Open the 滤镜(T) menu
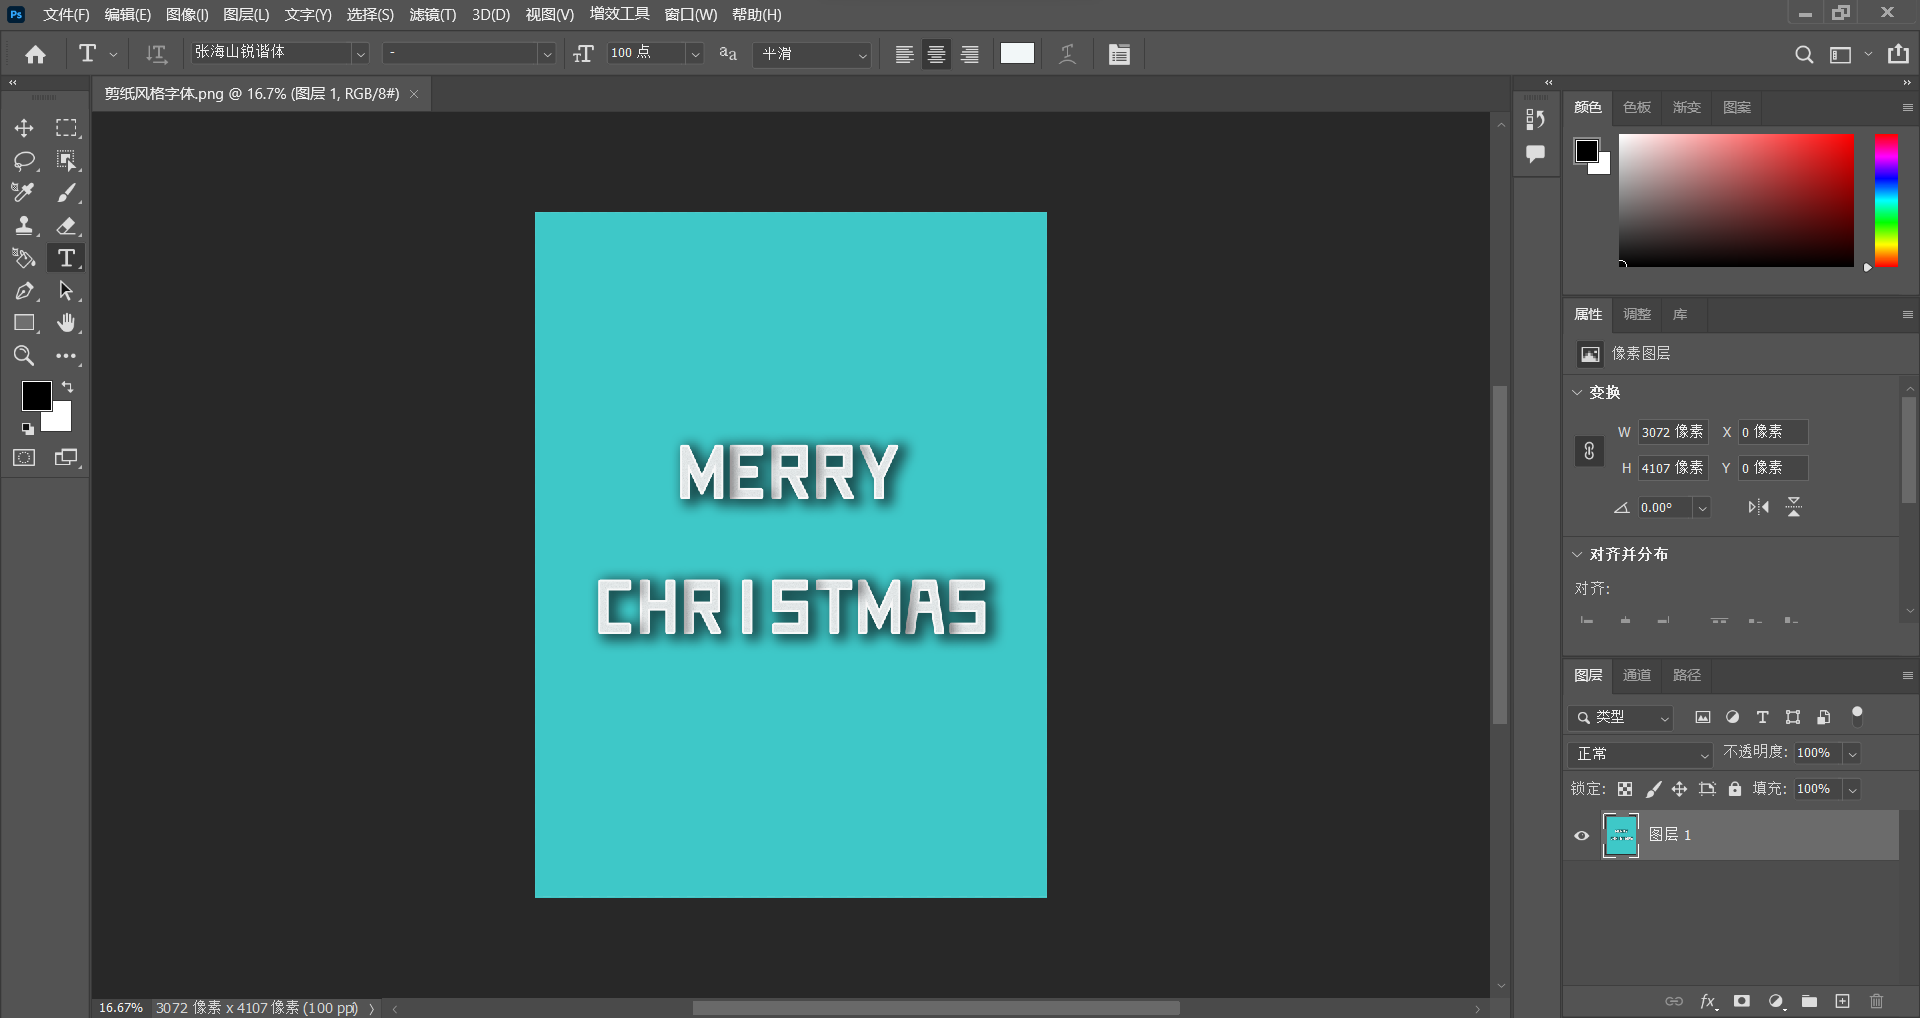 click(433, 15)
